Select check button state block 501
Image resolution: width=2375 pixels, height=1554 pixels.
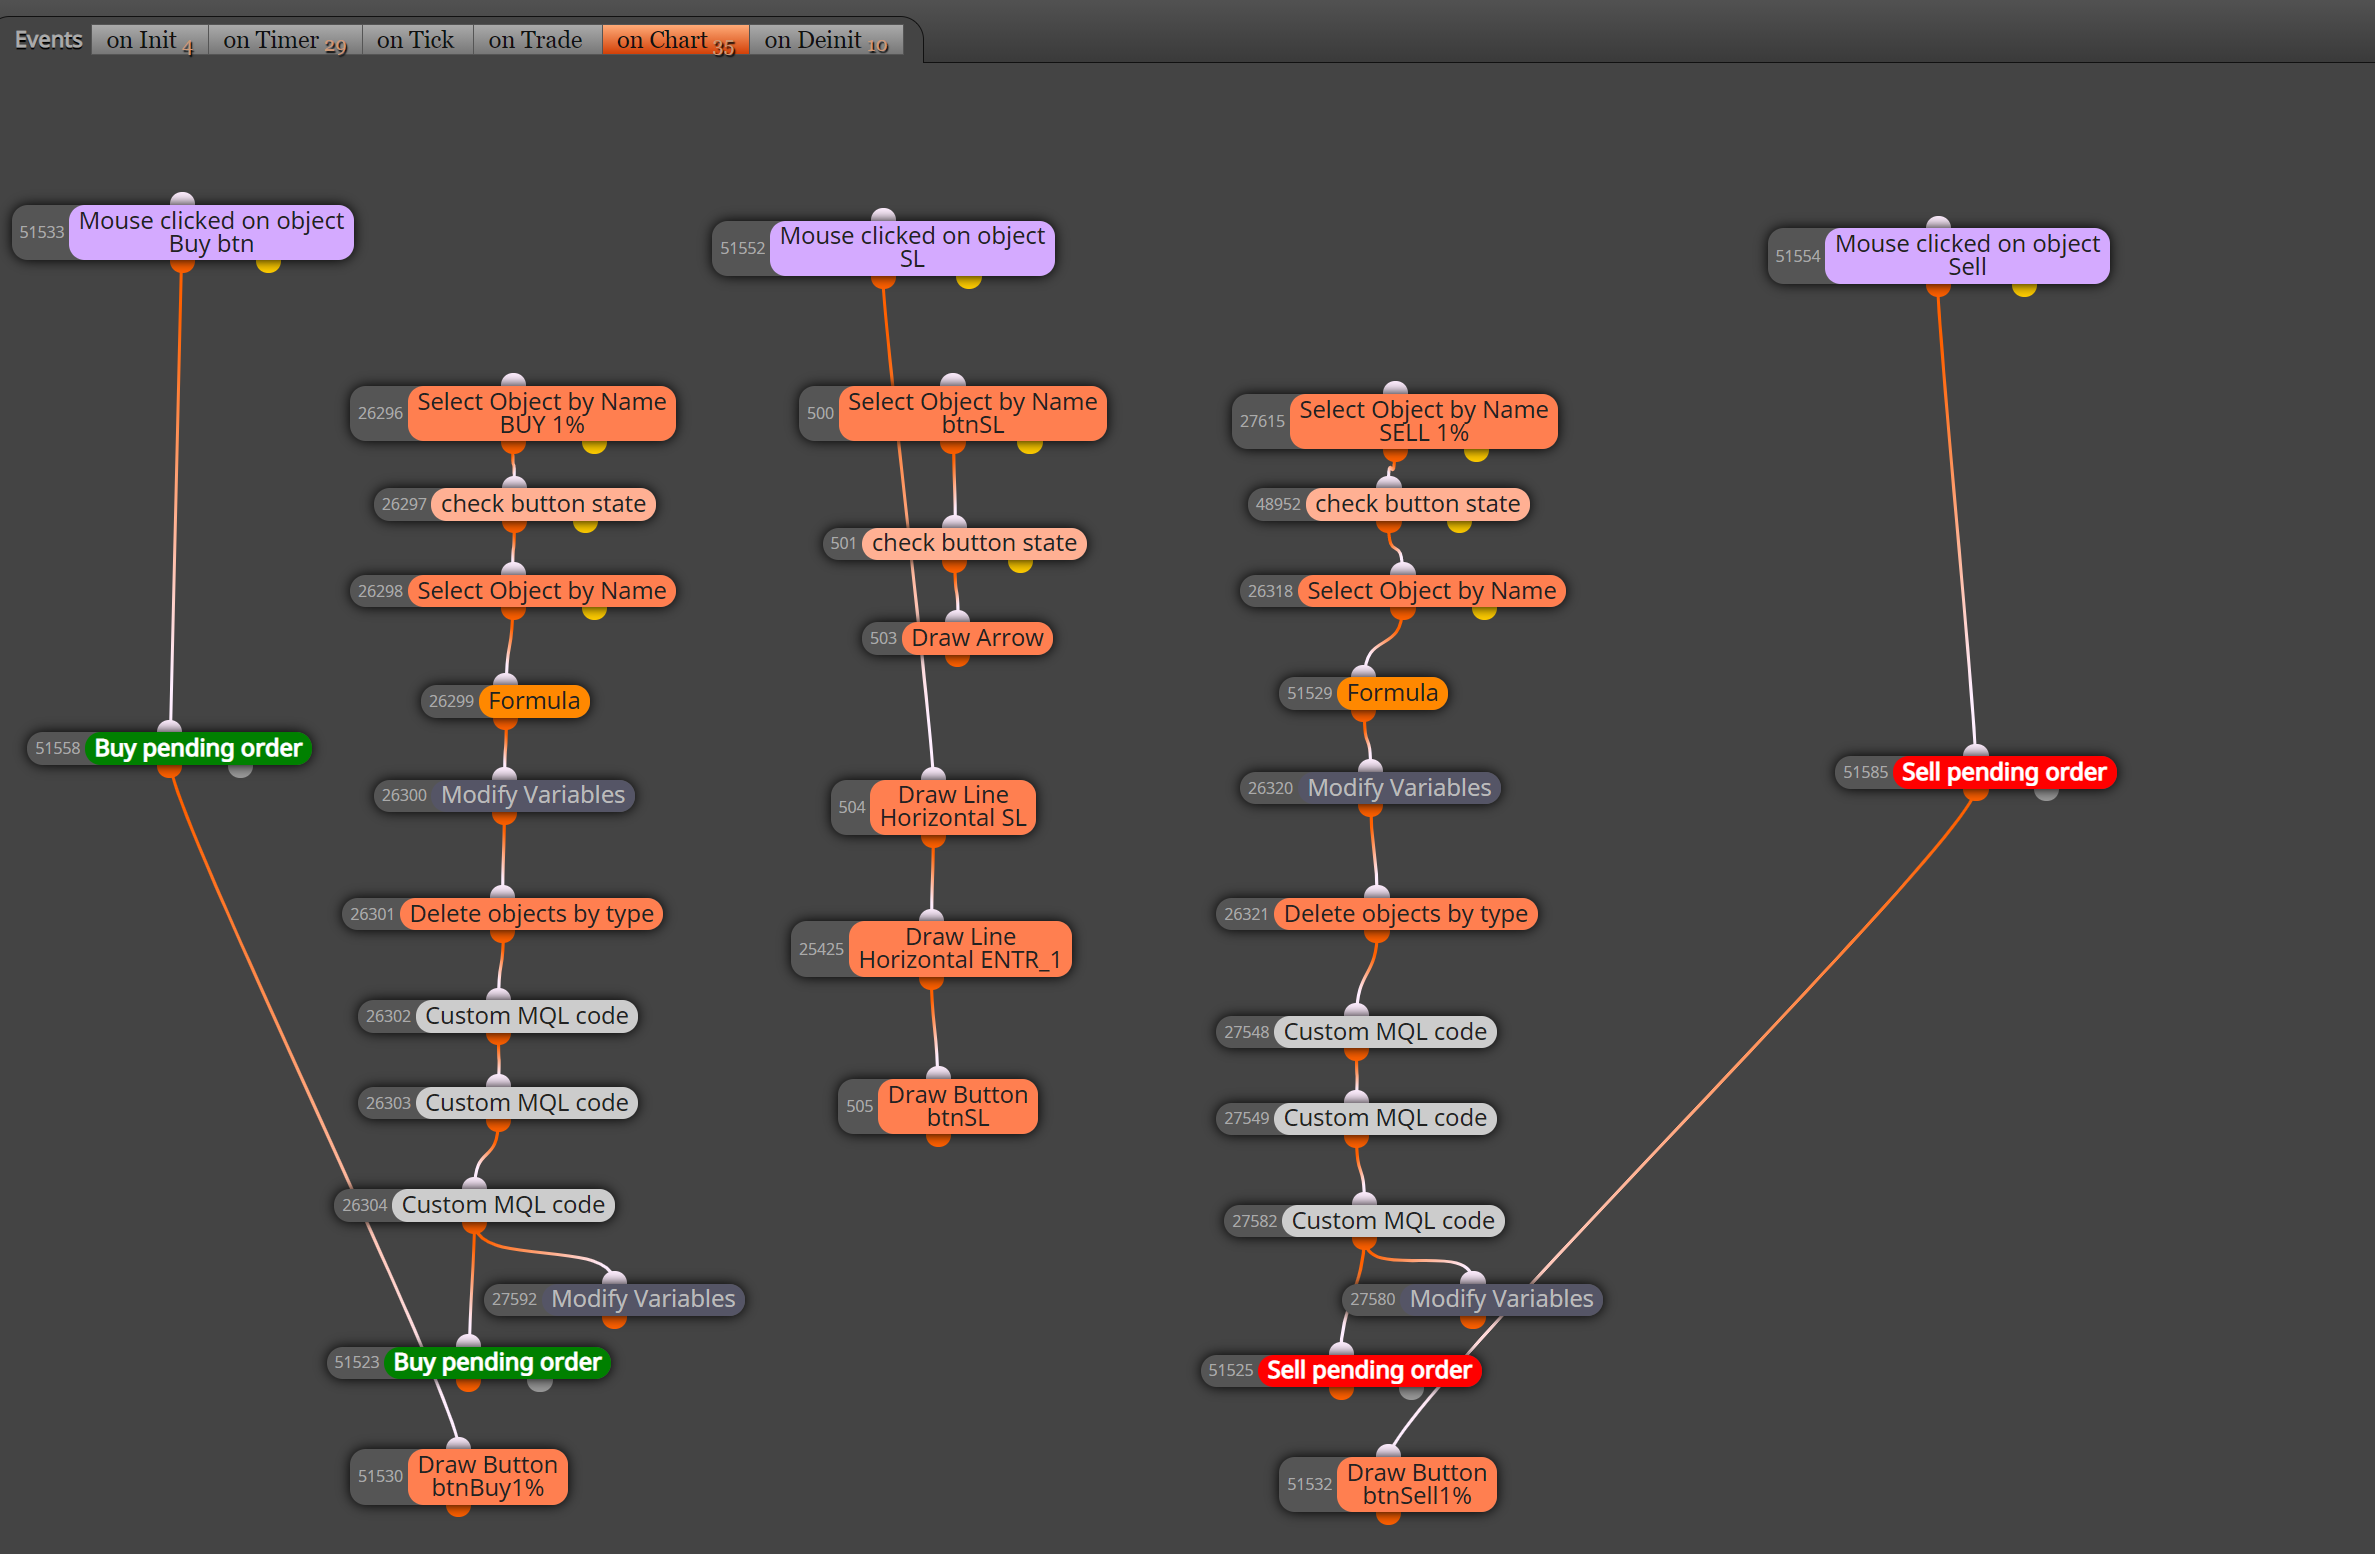point(975,543)
